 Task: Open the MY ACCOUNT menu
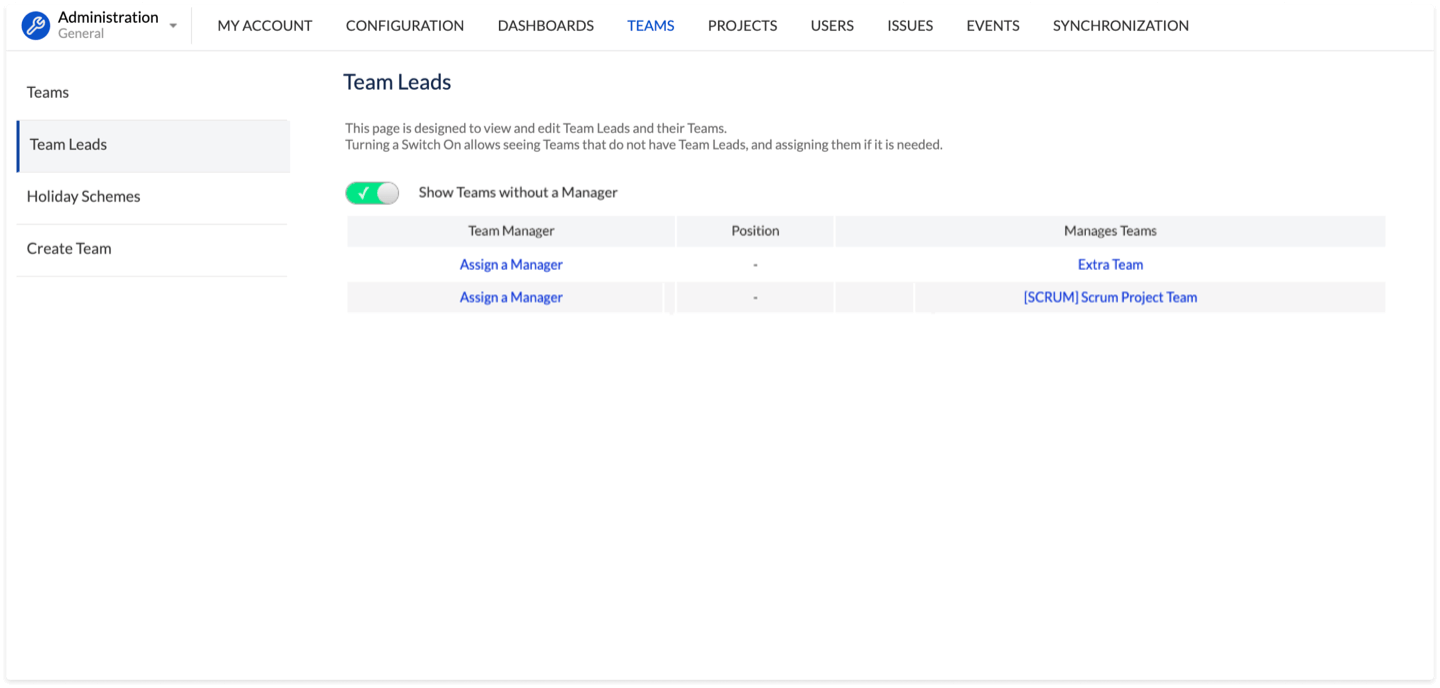pos(265,26)
